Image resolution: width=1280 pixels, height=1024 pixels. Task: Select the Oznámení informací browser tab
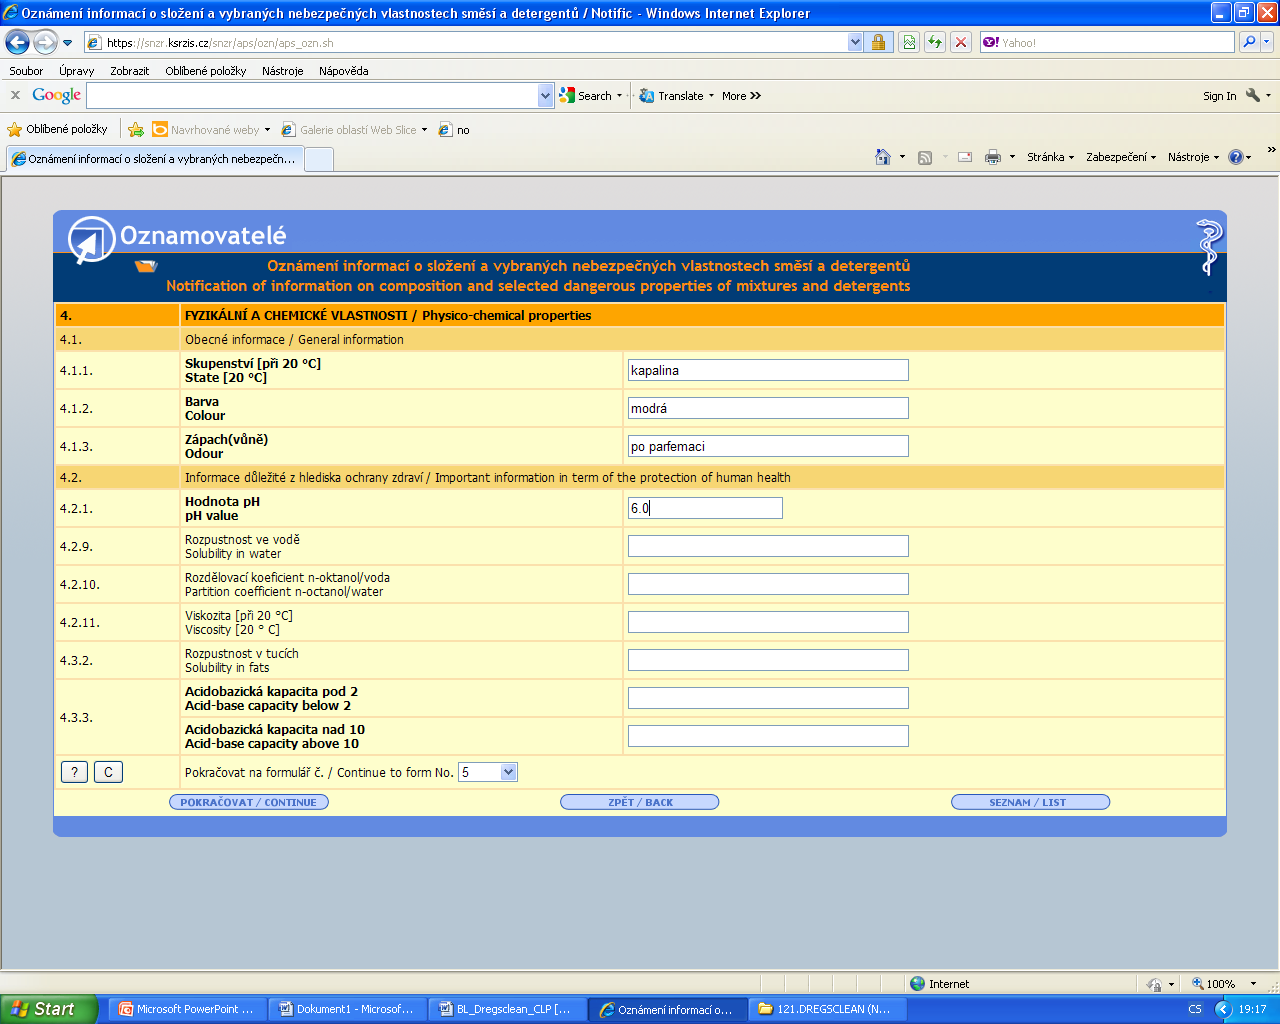[154, 159]
